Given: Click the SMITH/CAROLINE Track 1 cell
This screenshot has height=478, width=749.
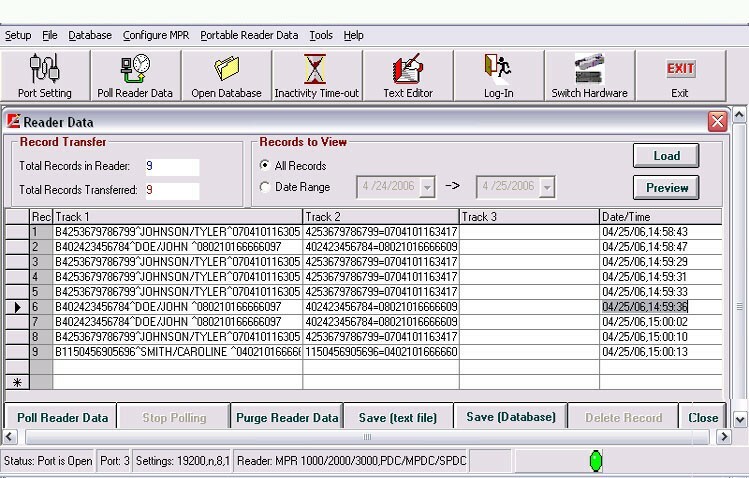Looking at the screenshot, I should (x=178, y=352).
